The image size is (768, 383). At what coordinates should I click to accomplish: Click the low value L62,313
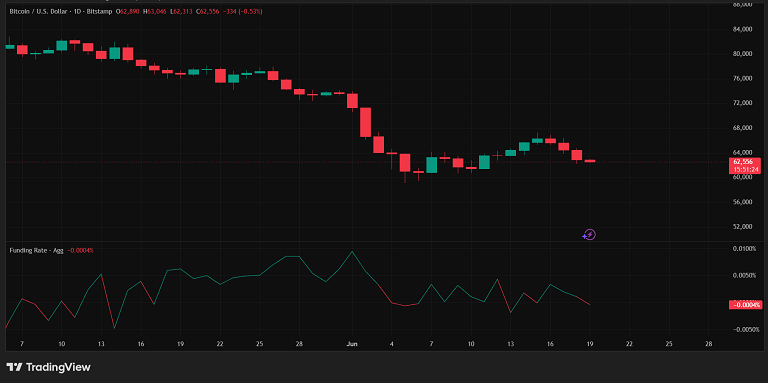coord(182,11)
